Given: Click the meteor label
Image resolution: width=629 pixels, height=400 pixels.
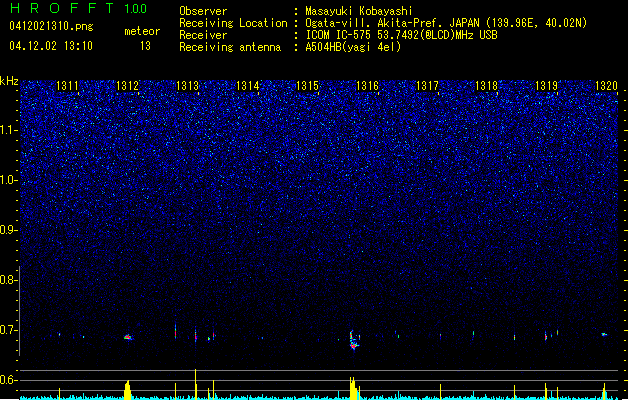Looking at the screenshot, I should click(142, 31).
